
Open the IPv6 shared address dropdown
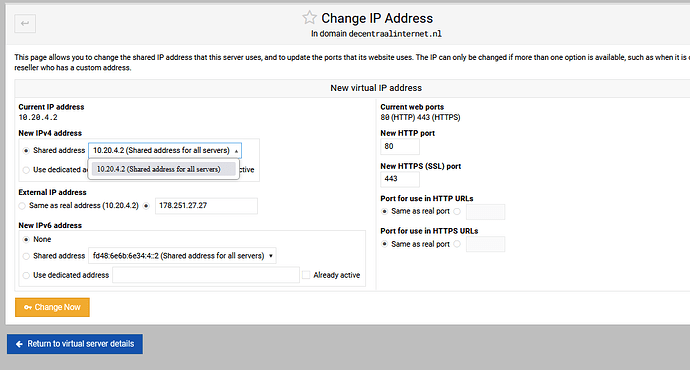point(182,256)
